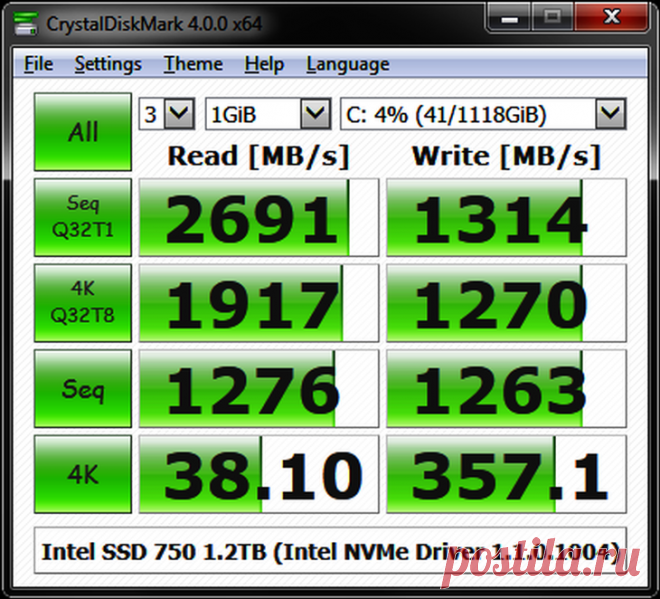Click the 1276 Seq read result

point(259,389)
